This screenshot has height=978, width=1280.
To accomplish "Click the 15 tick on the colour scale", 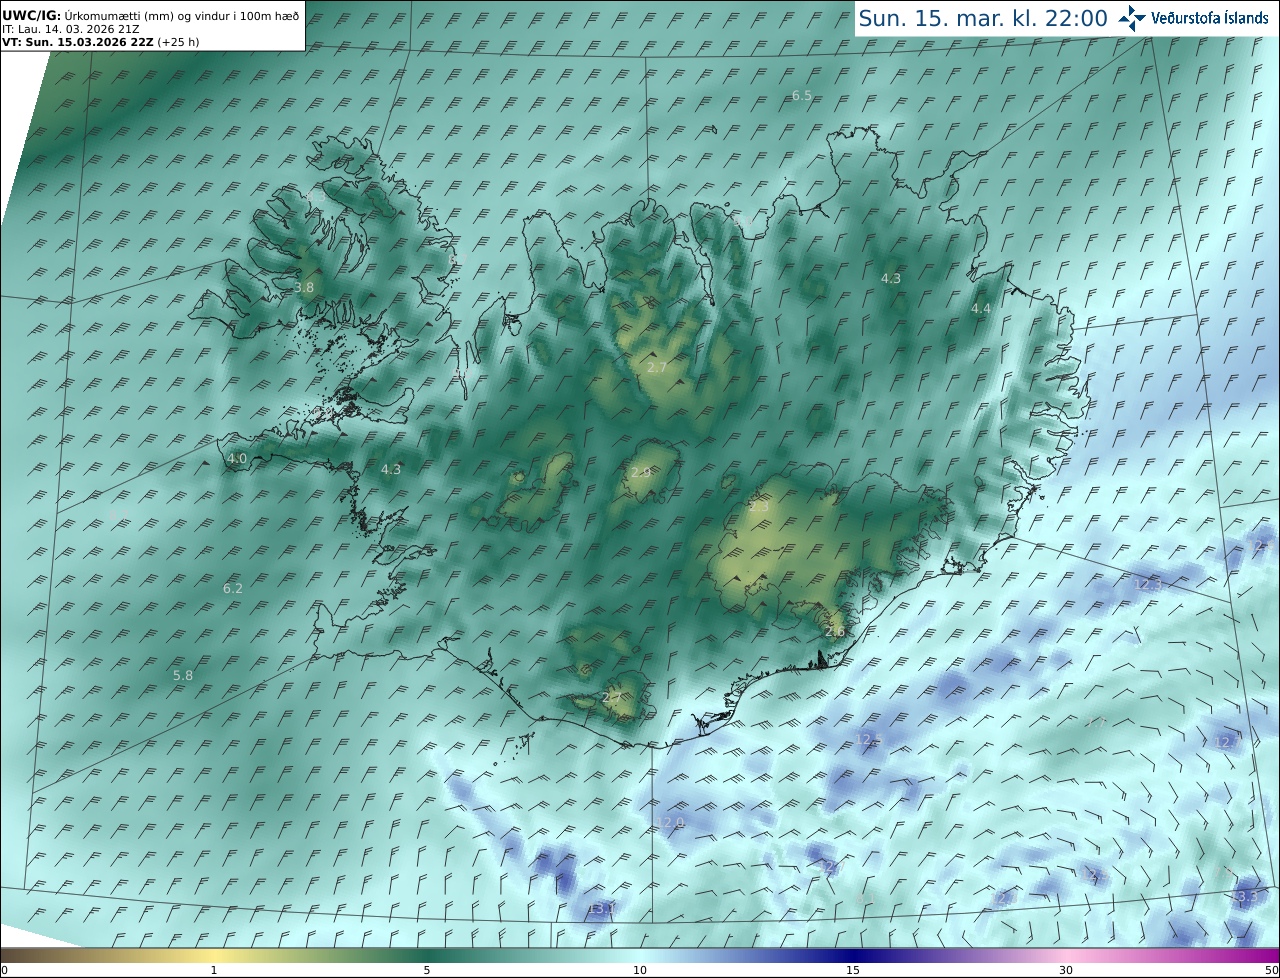I will pyautogui.click(x=853, y=970).
